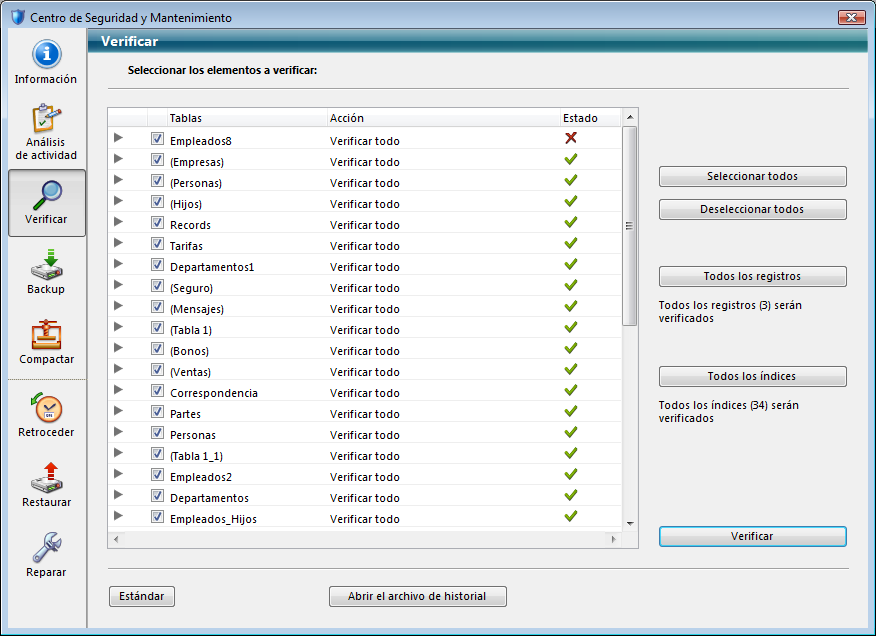876x636 pixels.
Task: Click the Estado column header
Action: pyautogui.click(x=591, y=118)
